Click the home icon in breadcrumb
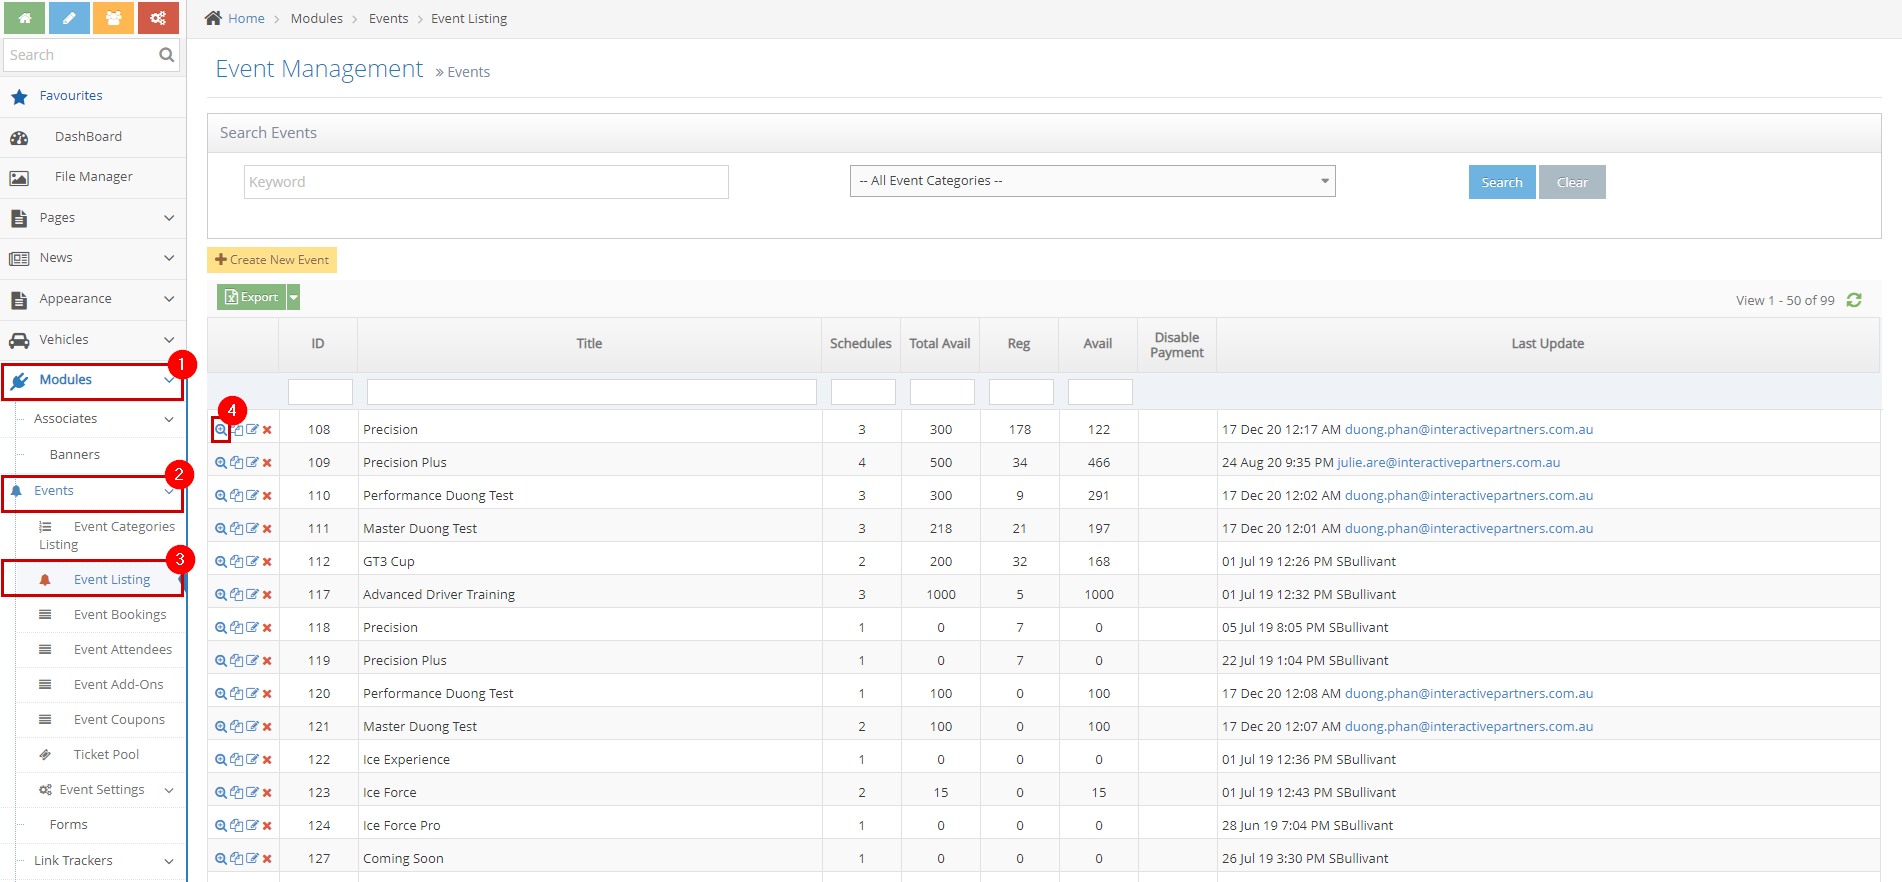Viewport: 1902px width, 882px height. (x=213, y=18)
